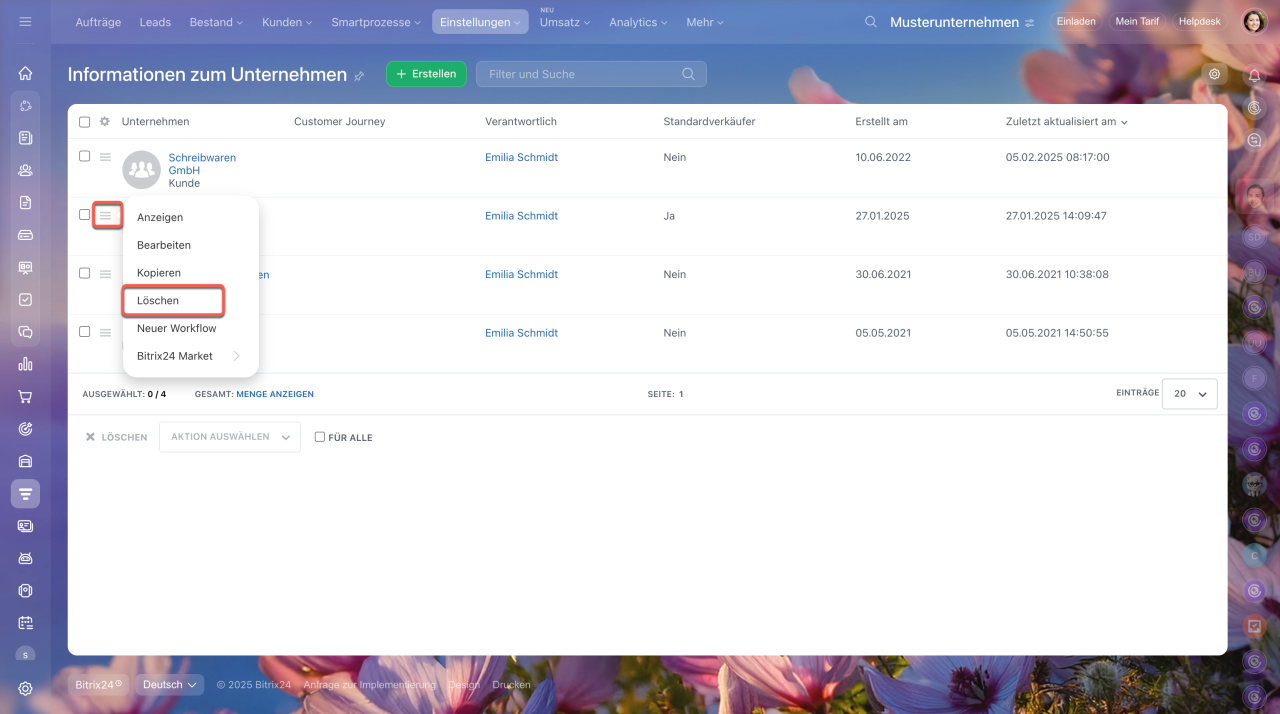Open the shopping cart icon in sidebar
The width and height of the screenshot is (1280, 714).
coord(25,396)
